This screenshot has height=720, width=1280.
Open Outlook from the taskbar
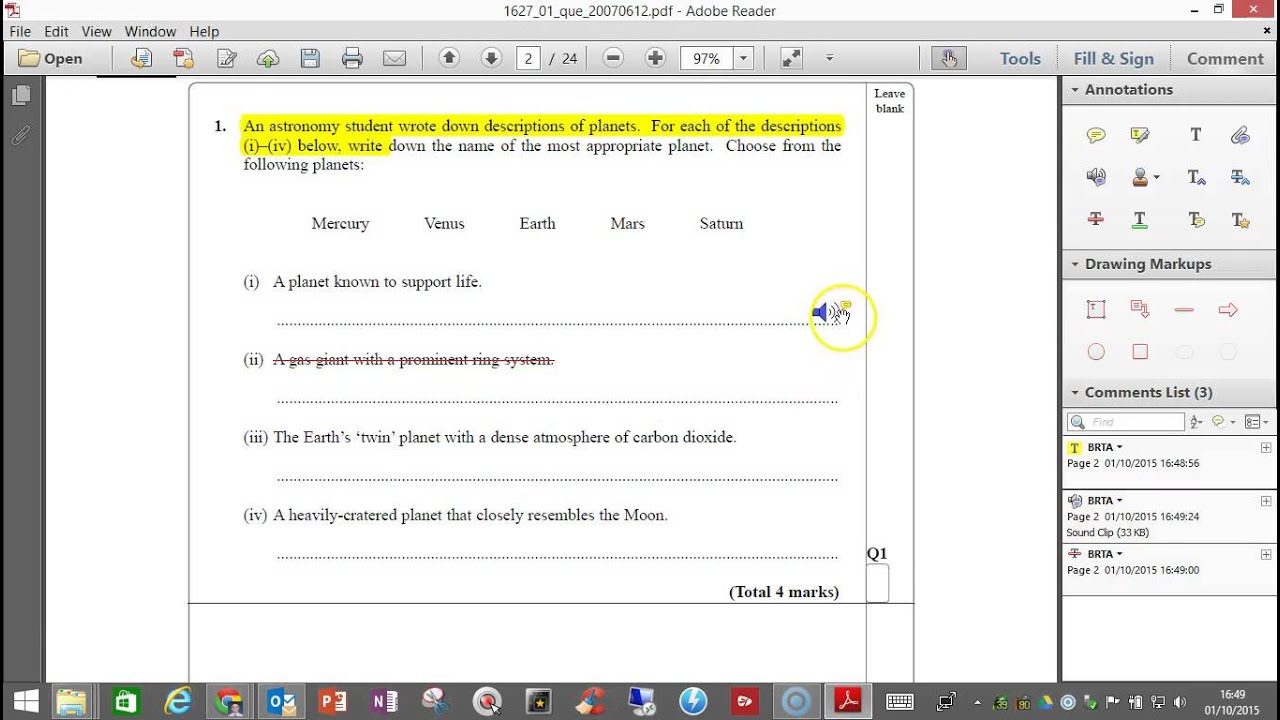click(281, 702)
